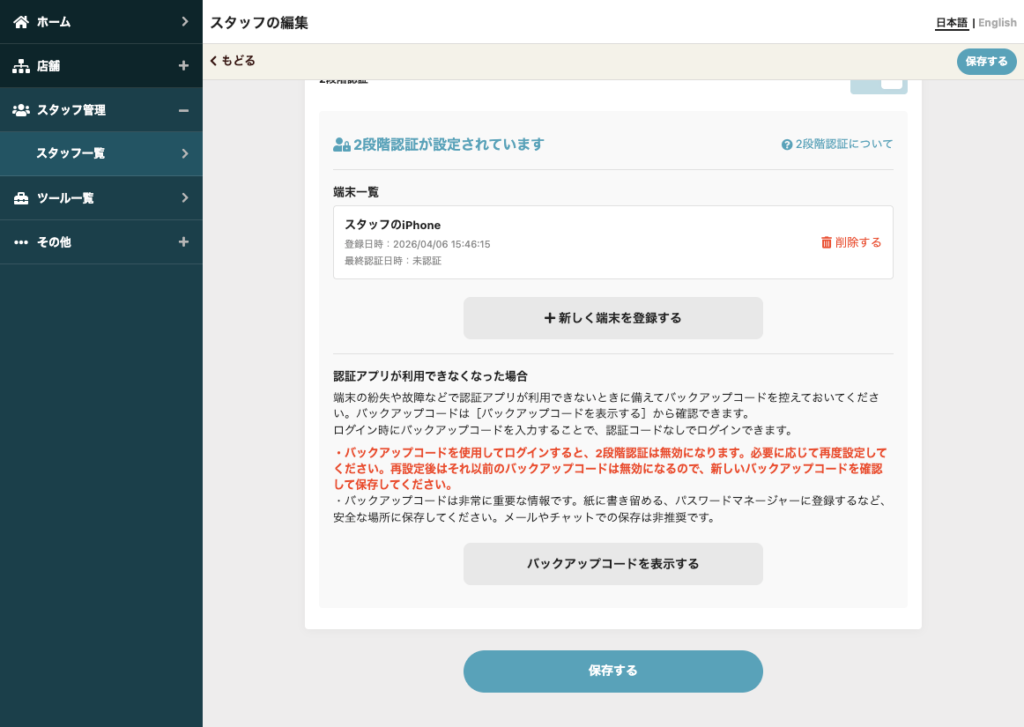Click バックアップコードを表示する button
Image resolution: width=1024 pixels, height=727 pixels.
[x=613, y=564]
